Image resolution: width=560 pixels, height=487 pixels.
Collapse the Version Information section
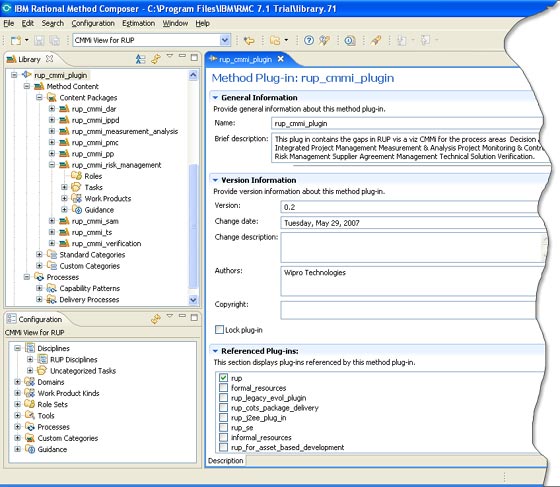tap(215, 180)
